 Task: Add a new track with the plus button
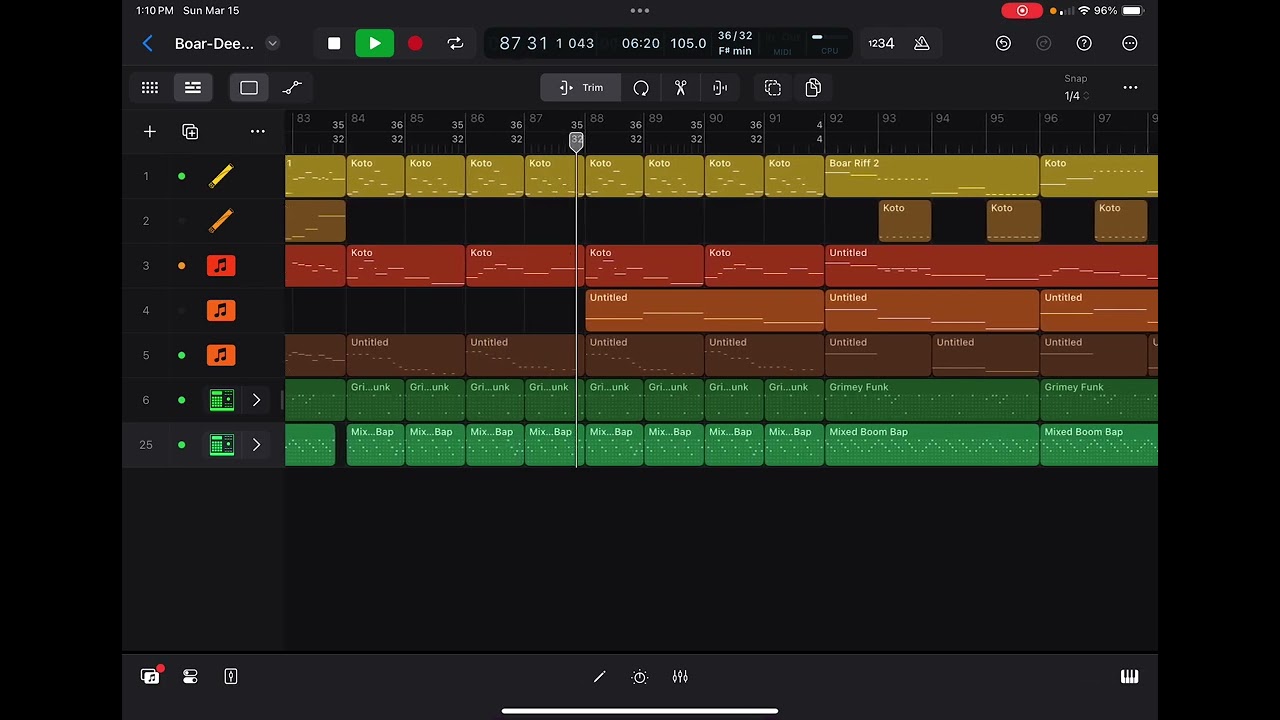click(150, 132)
